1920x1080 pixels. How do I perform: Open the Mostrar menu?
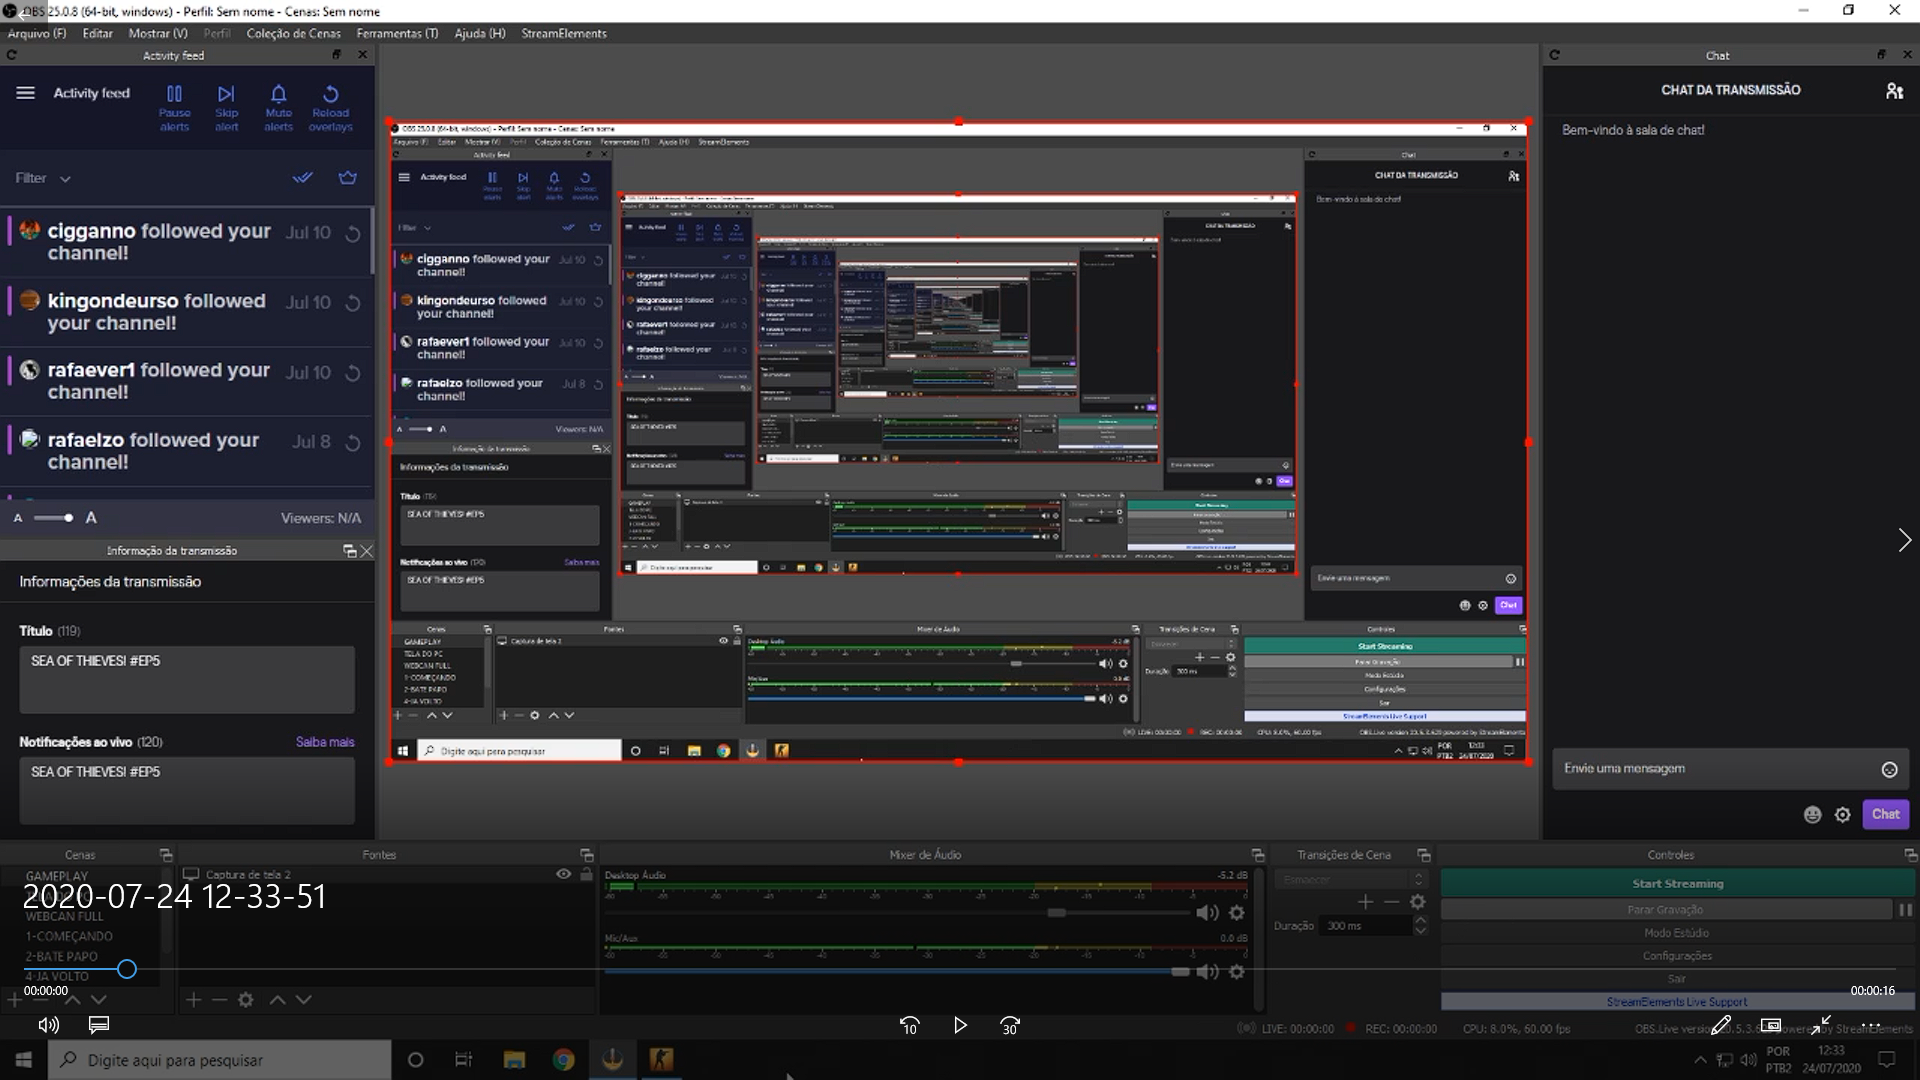point(158,33)
